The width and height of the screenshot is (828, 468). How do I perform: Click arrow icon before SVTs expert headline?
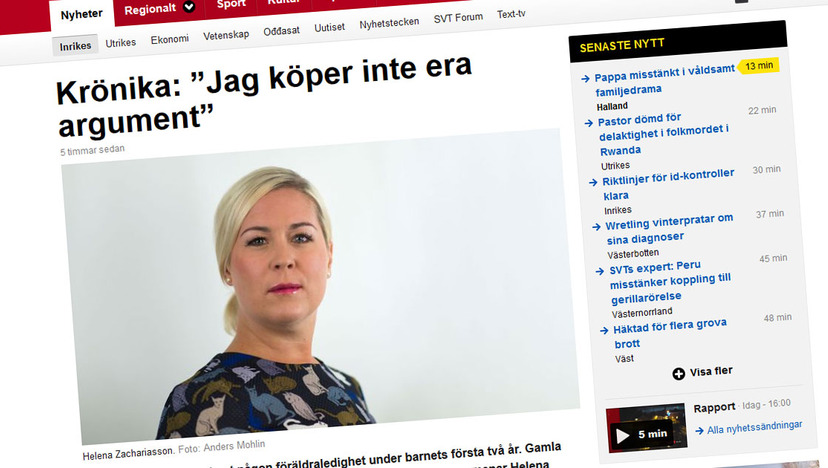coord(600,272)
